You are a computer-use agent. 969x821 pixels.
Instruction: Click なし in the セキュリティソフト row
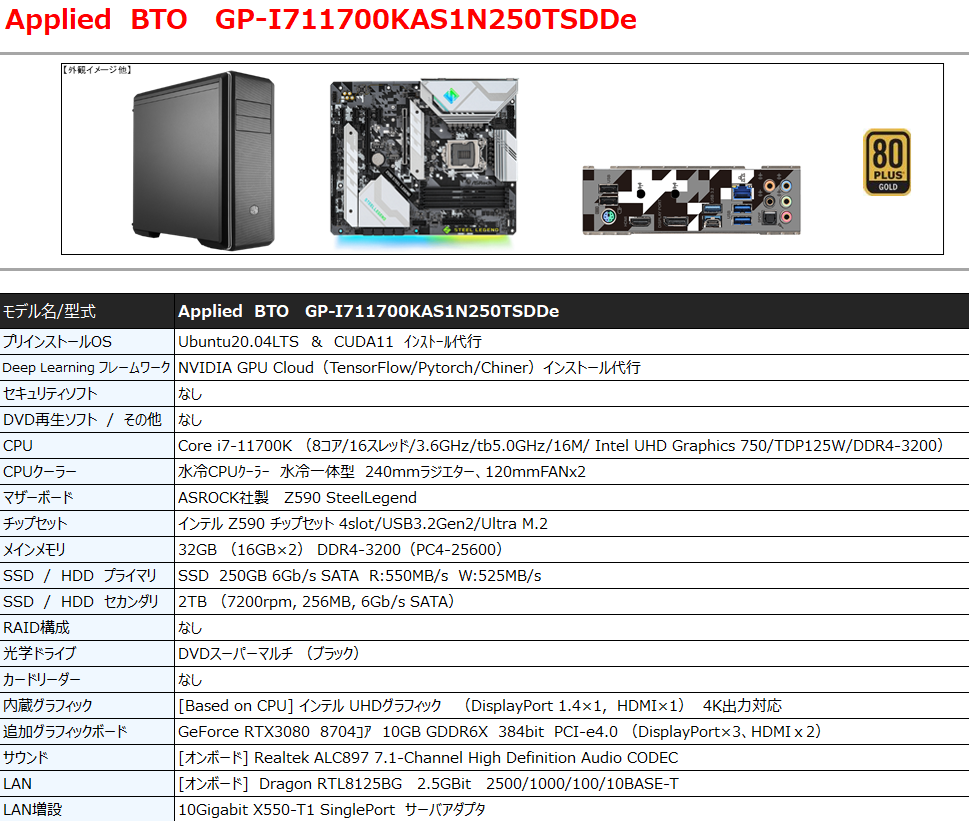pyautogui.click(x=190, y=394)
